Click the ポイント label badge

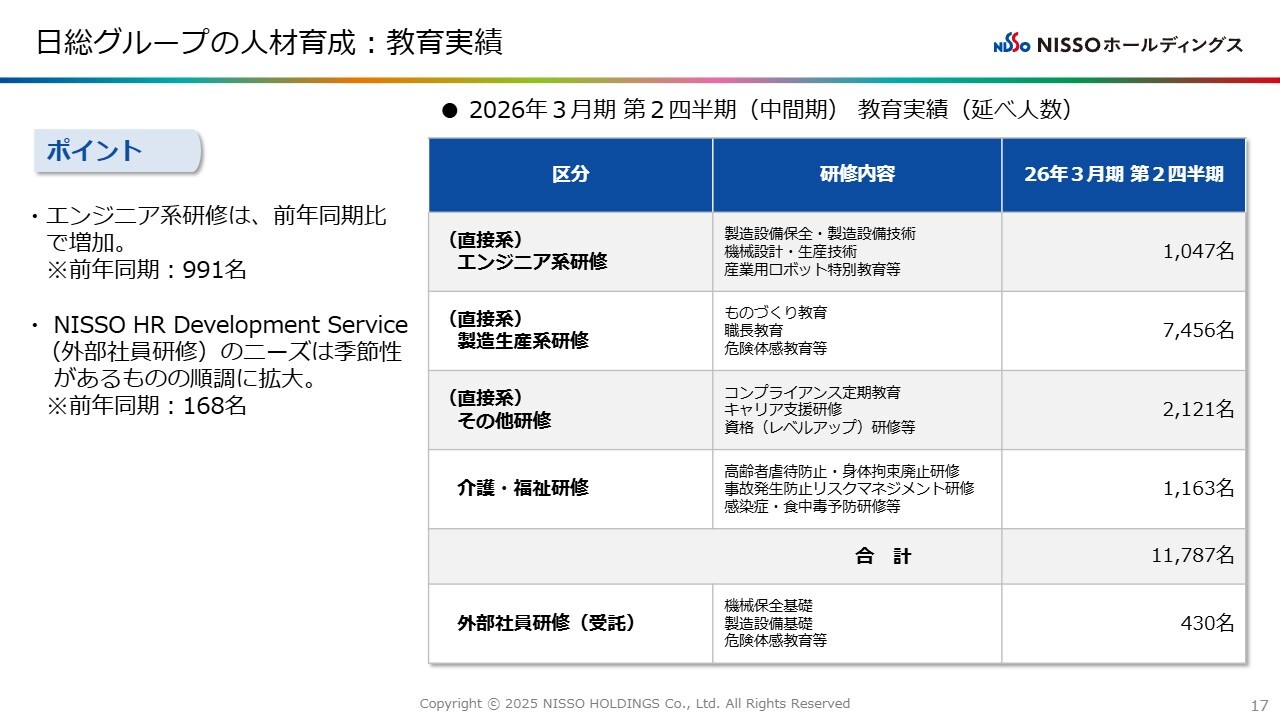tap(118, 151)
